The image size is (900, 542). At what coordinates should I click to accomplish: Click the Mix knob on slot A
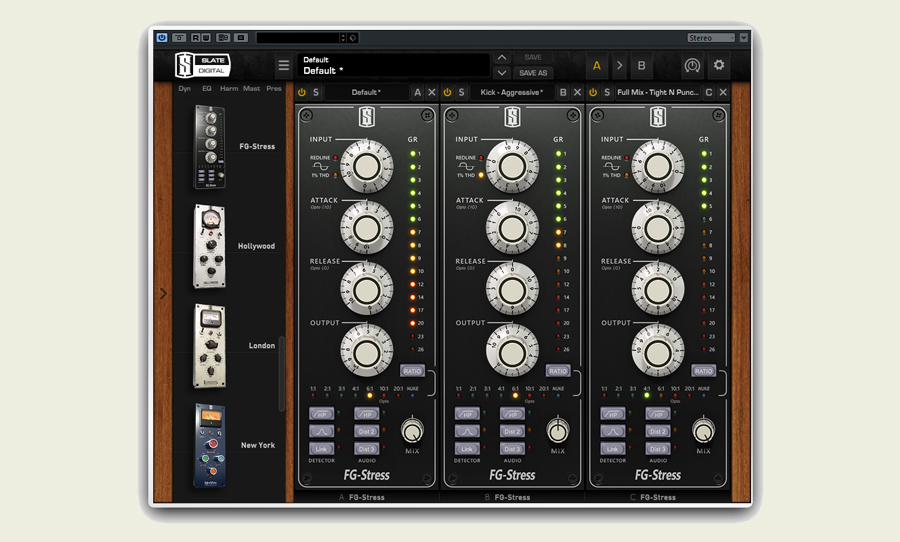click(x=412, y=431)
